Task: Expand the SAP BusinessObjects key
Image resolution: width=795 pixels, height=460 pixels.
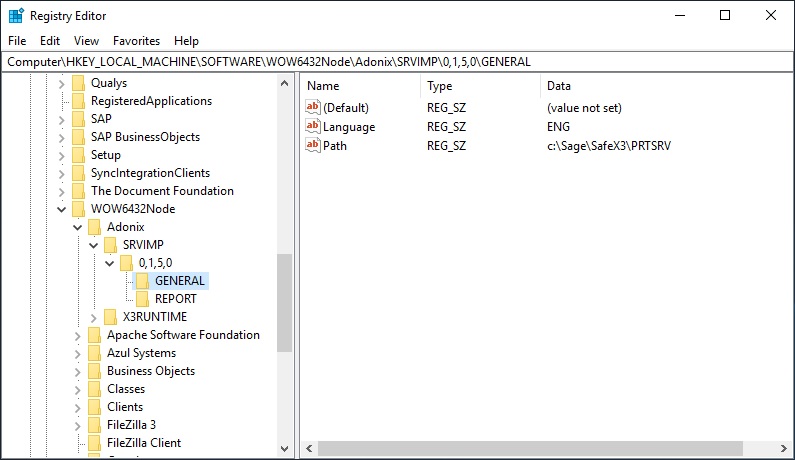Action: pyautogui.click(x=63, y=137)
